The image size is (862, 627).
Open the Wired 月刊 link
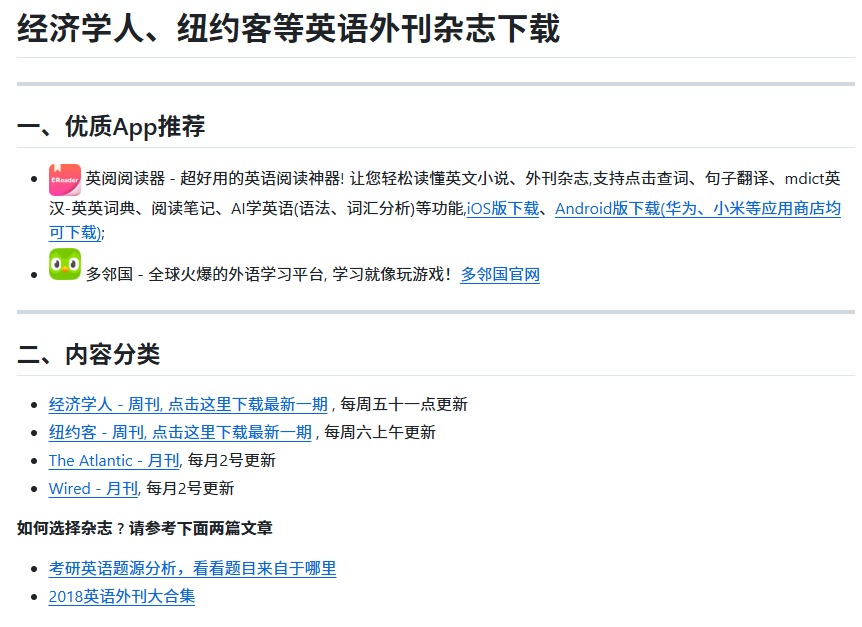(93, 489)
